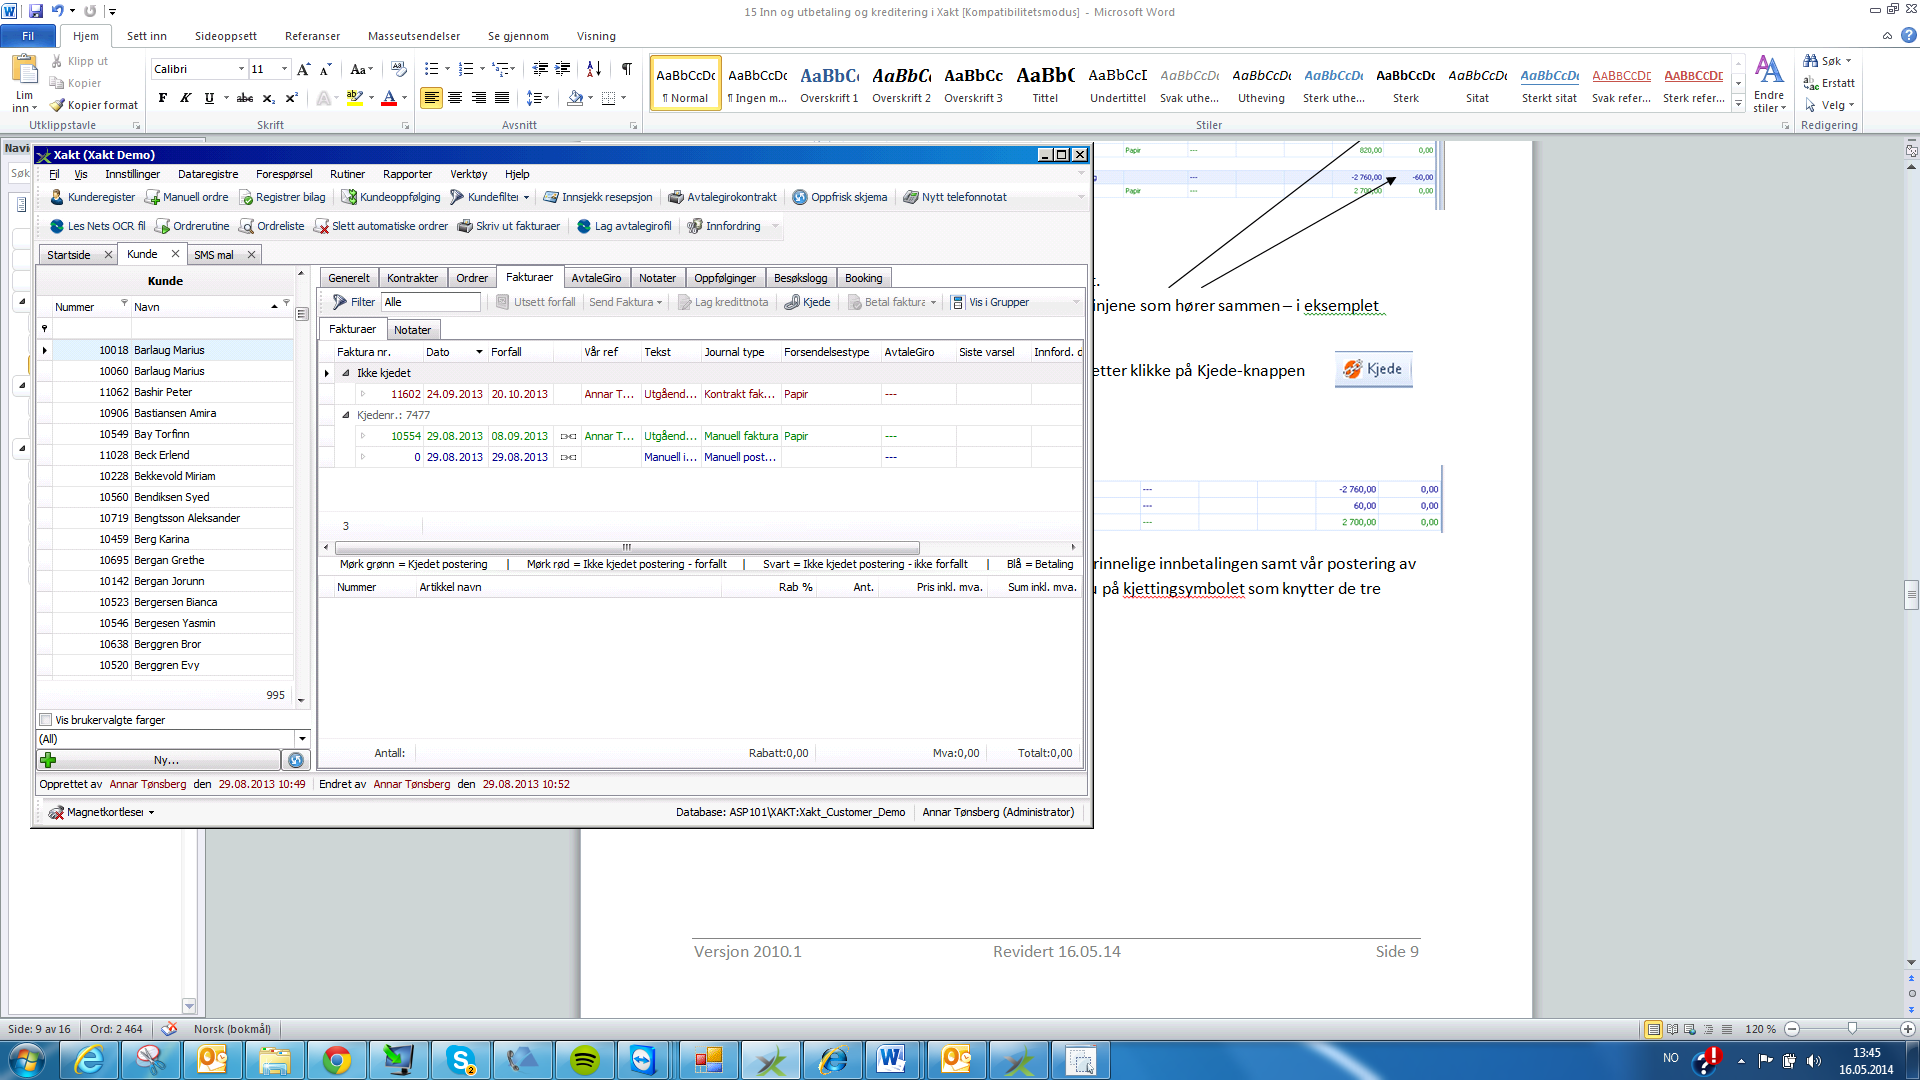This screenshot has height=1080, width=1920.
Task: Click Innsjekk resepsjon toolbar button
Action: click(598, 197)
